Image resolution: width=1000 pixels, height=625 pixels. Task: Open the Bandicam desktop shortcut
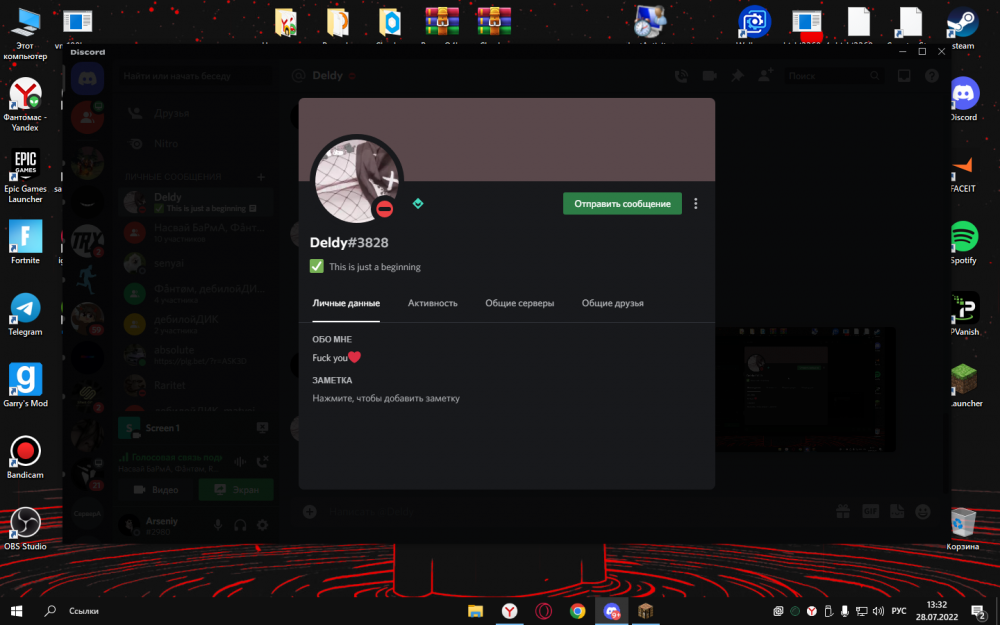(26, 457)
